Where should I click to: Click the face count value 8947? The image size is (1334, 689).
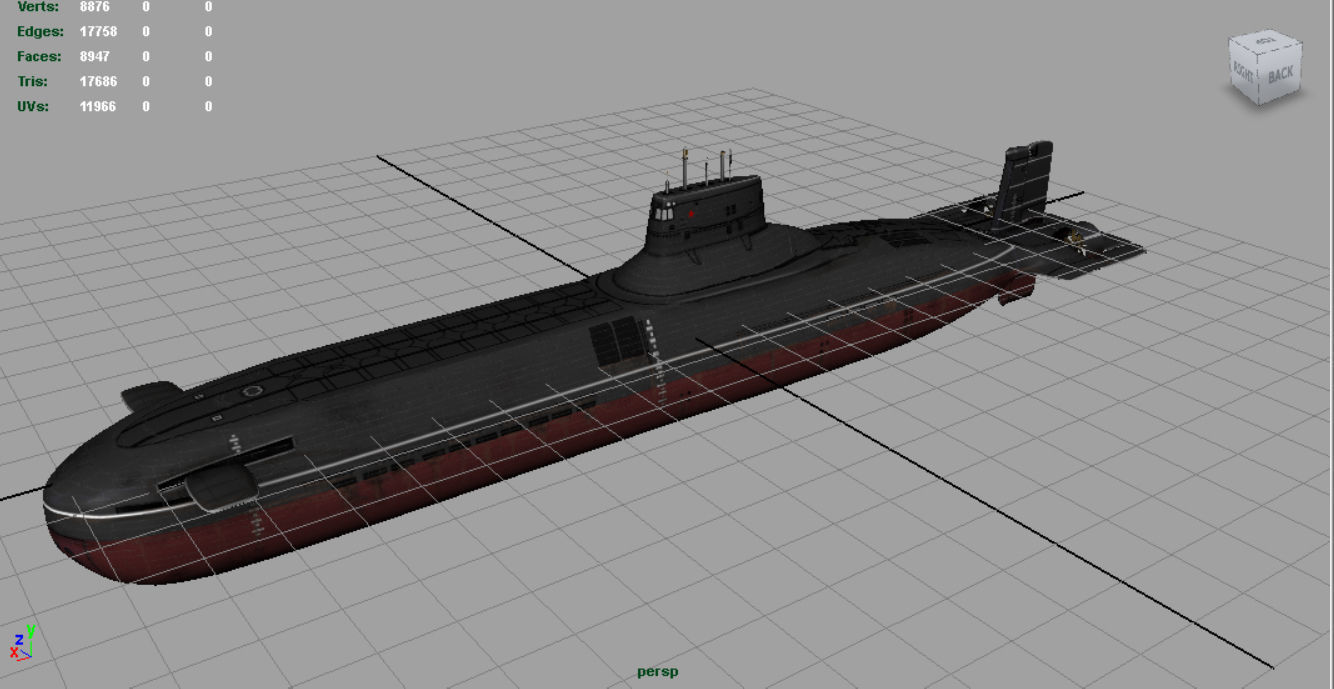[x=95, y=57]
